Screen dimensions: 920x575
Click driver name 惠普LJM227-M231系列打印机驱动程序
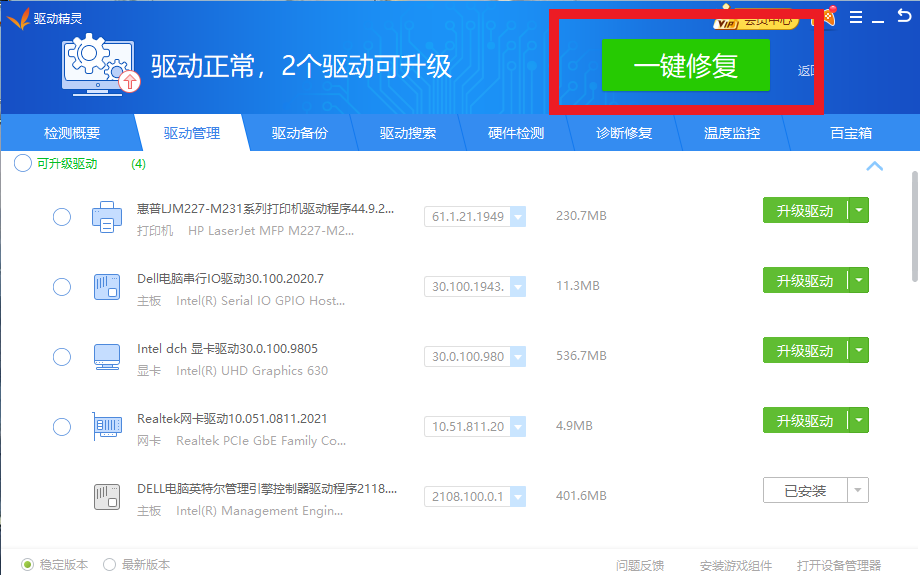[265, 208]
